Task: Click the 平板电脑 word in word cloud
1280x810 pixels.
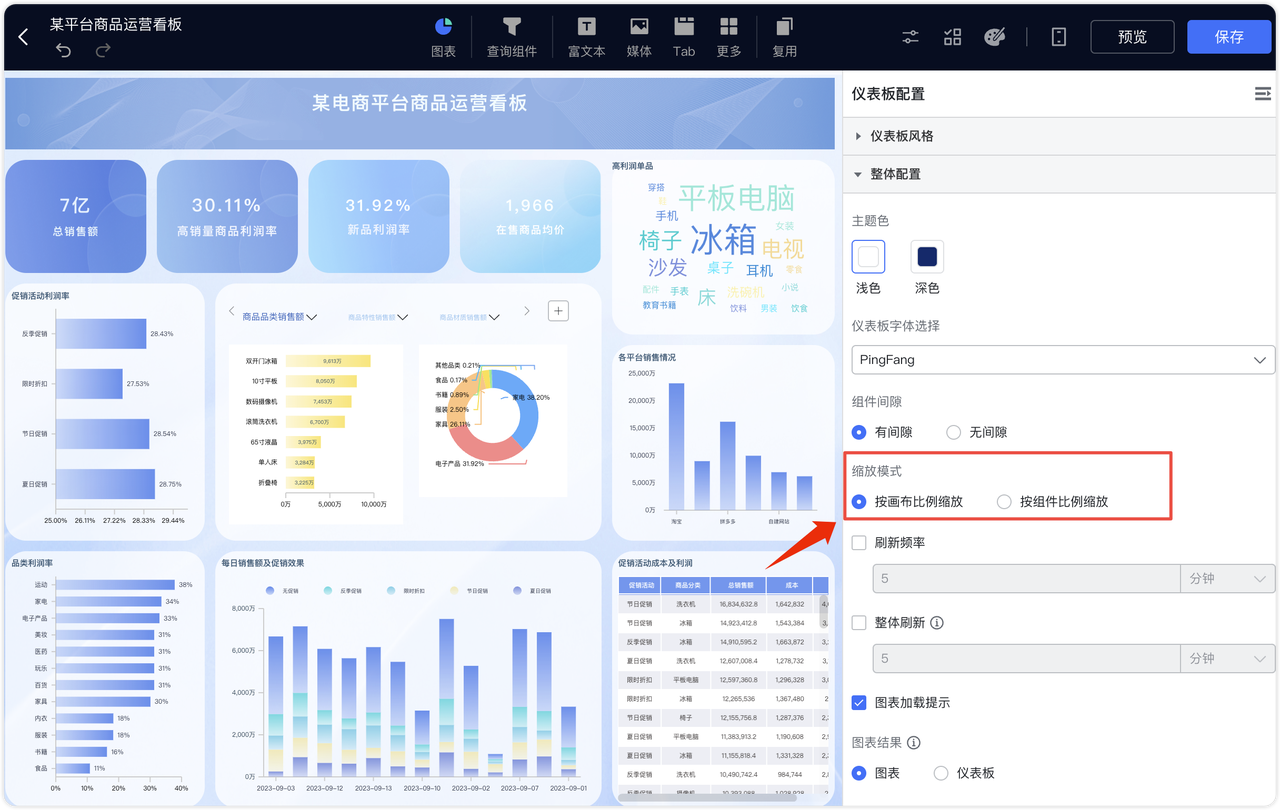Action: point(736,197)
